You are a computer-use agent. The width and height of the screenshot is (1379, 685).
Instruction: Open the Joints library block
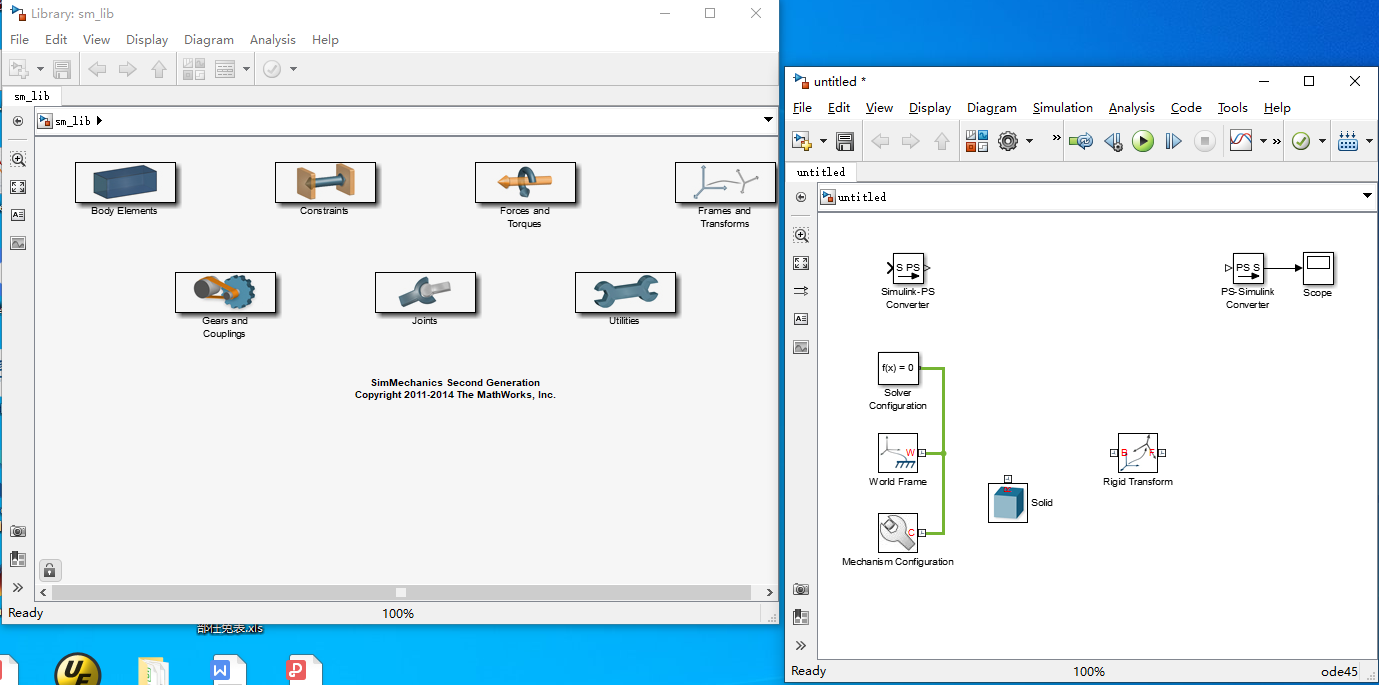425,292
